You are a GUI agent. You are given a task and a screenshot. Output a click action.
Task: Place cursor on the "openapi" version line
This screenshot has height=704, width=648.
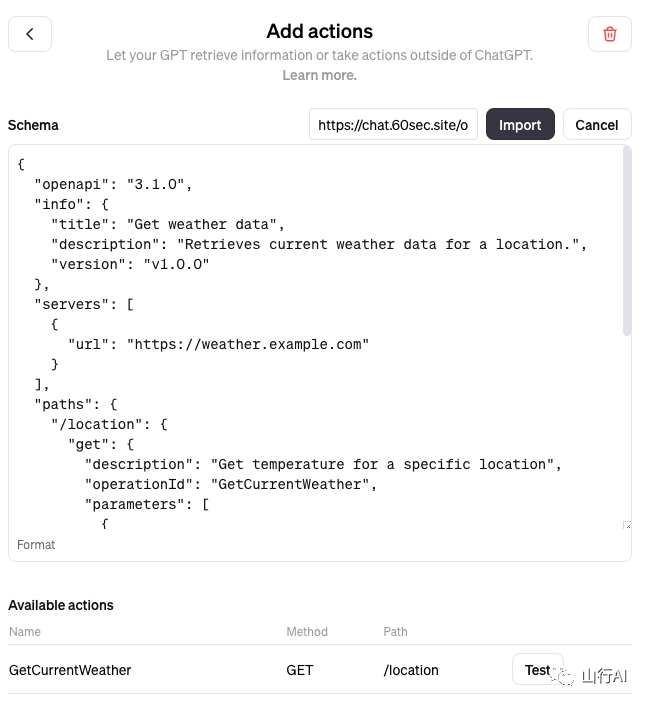coord(113,185)
